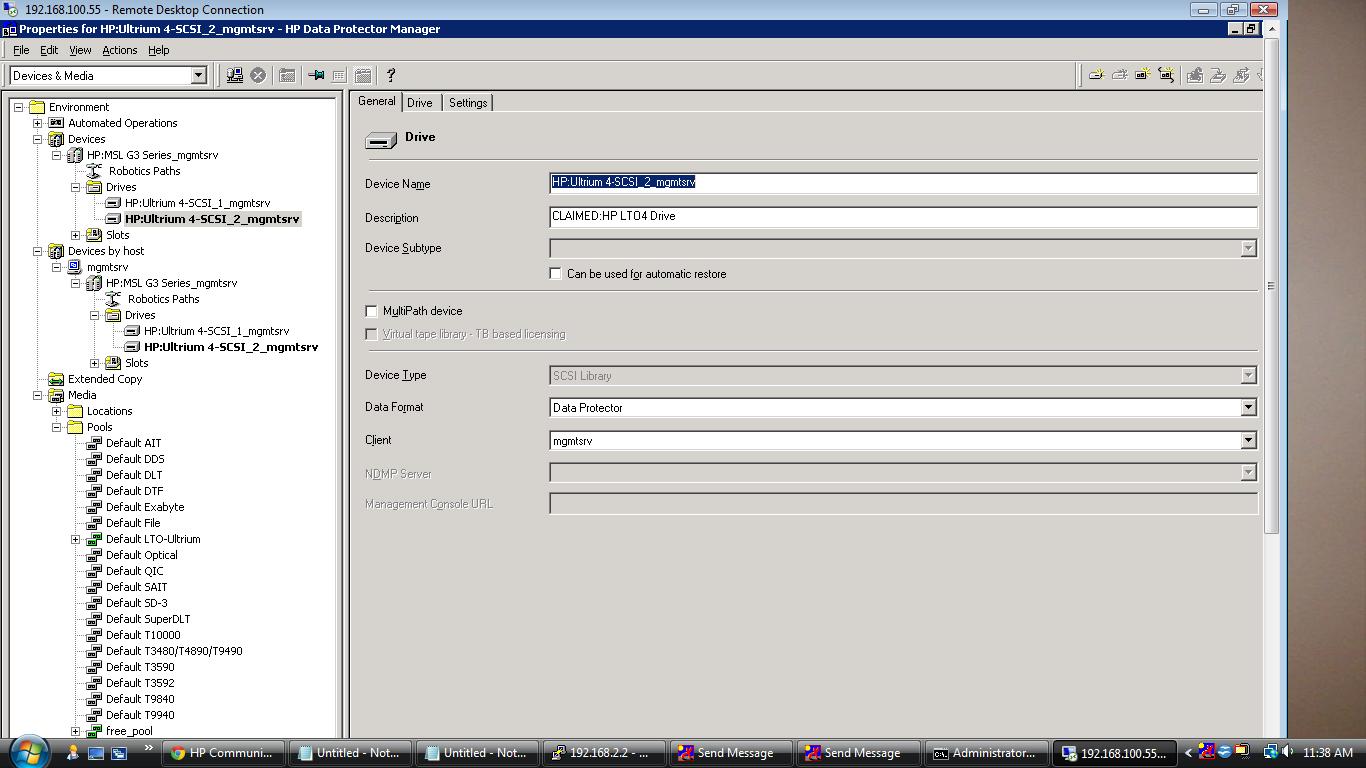Open first Send Message taskbar item
Viewport: 1366px width, 768px height.
point(731,753)
